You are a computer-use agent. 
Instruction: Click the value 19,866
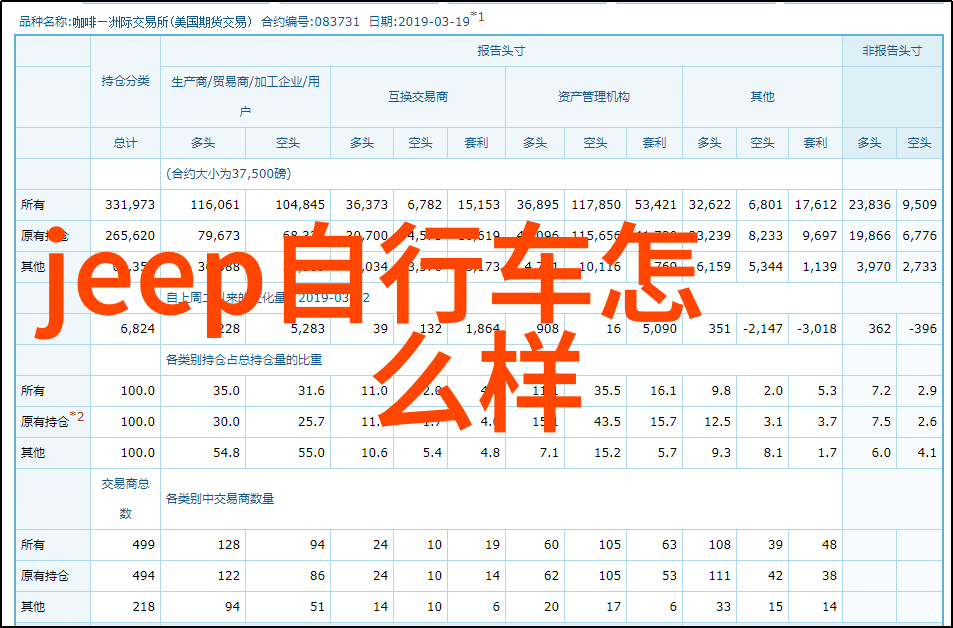[x=870, y=235]
